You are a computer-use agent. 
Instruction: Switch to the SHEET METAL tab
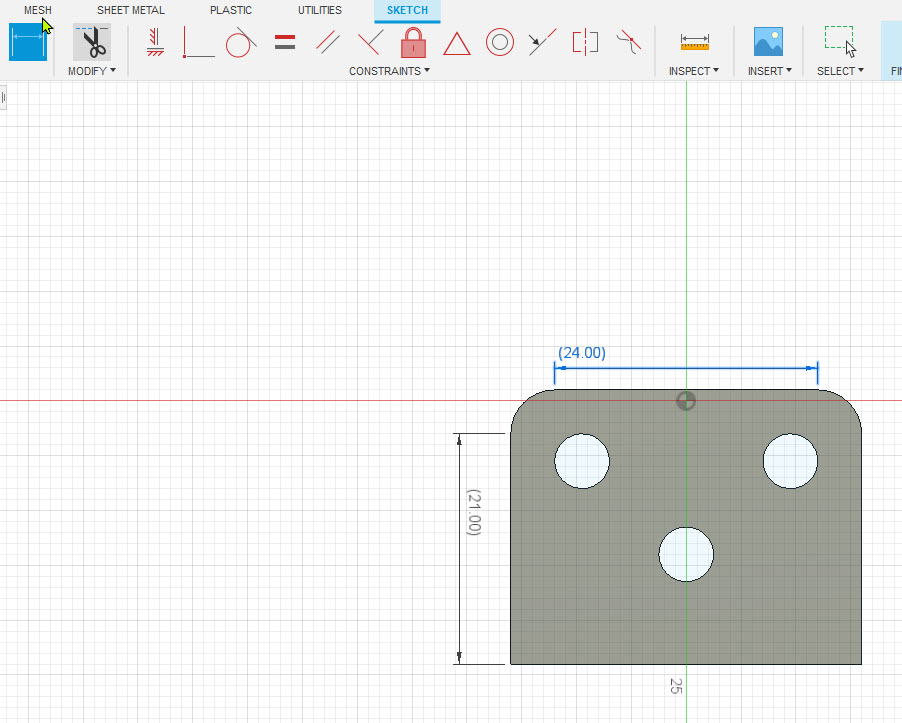click(130, 10)
